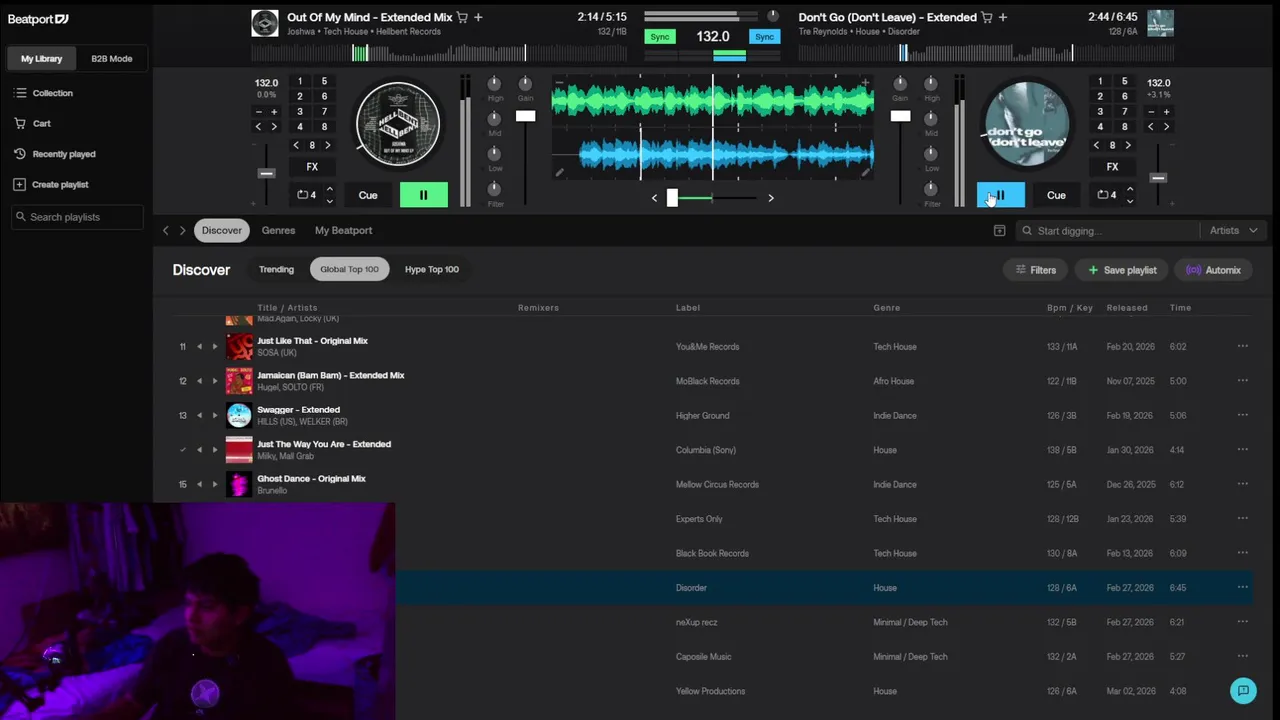The width and height of the screenshot is (1280, 720).
Task: Add Out Of My Mind to cart
Action: pos(462,17)
